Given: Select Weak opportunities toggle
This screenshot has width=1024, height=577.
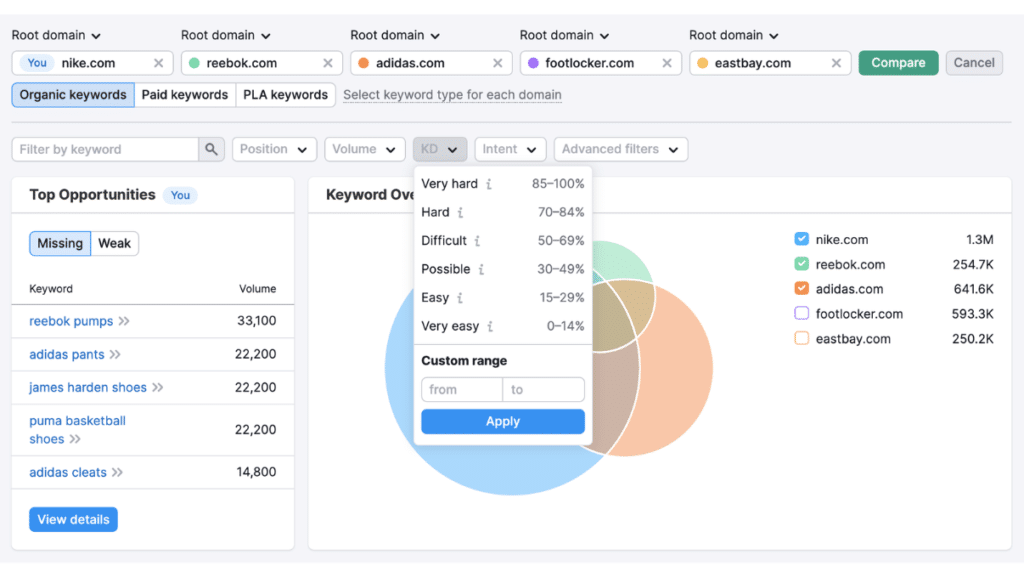Looking at the screenshot, I should click(x=114, y=243).
